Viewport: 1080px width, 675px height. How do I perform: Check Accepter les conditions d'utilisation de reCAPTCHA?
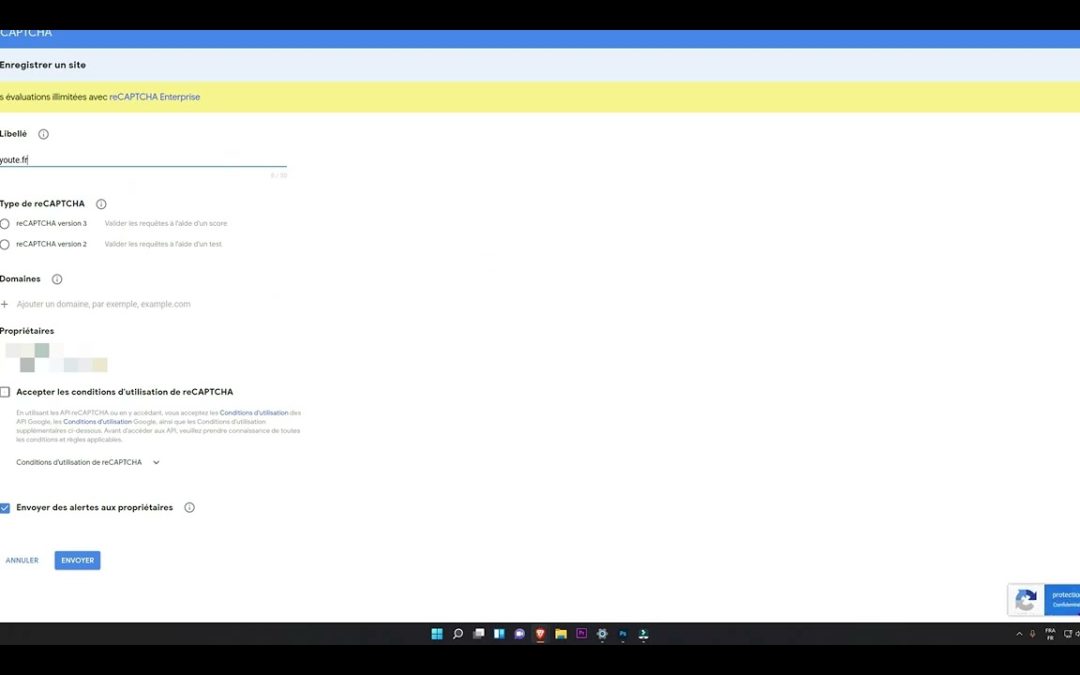pyautogui.click(x=5, y=392)
